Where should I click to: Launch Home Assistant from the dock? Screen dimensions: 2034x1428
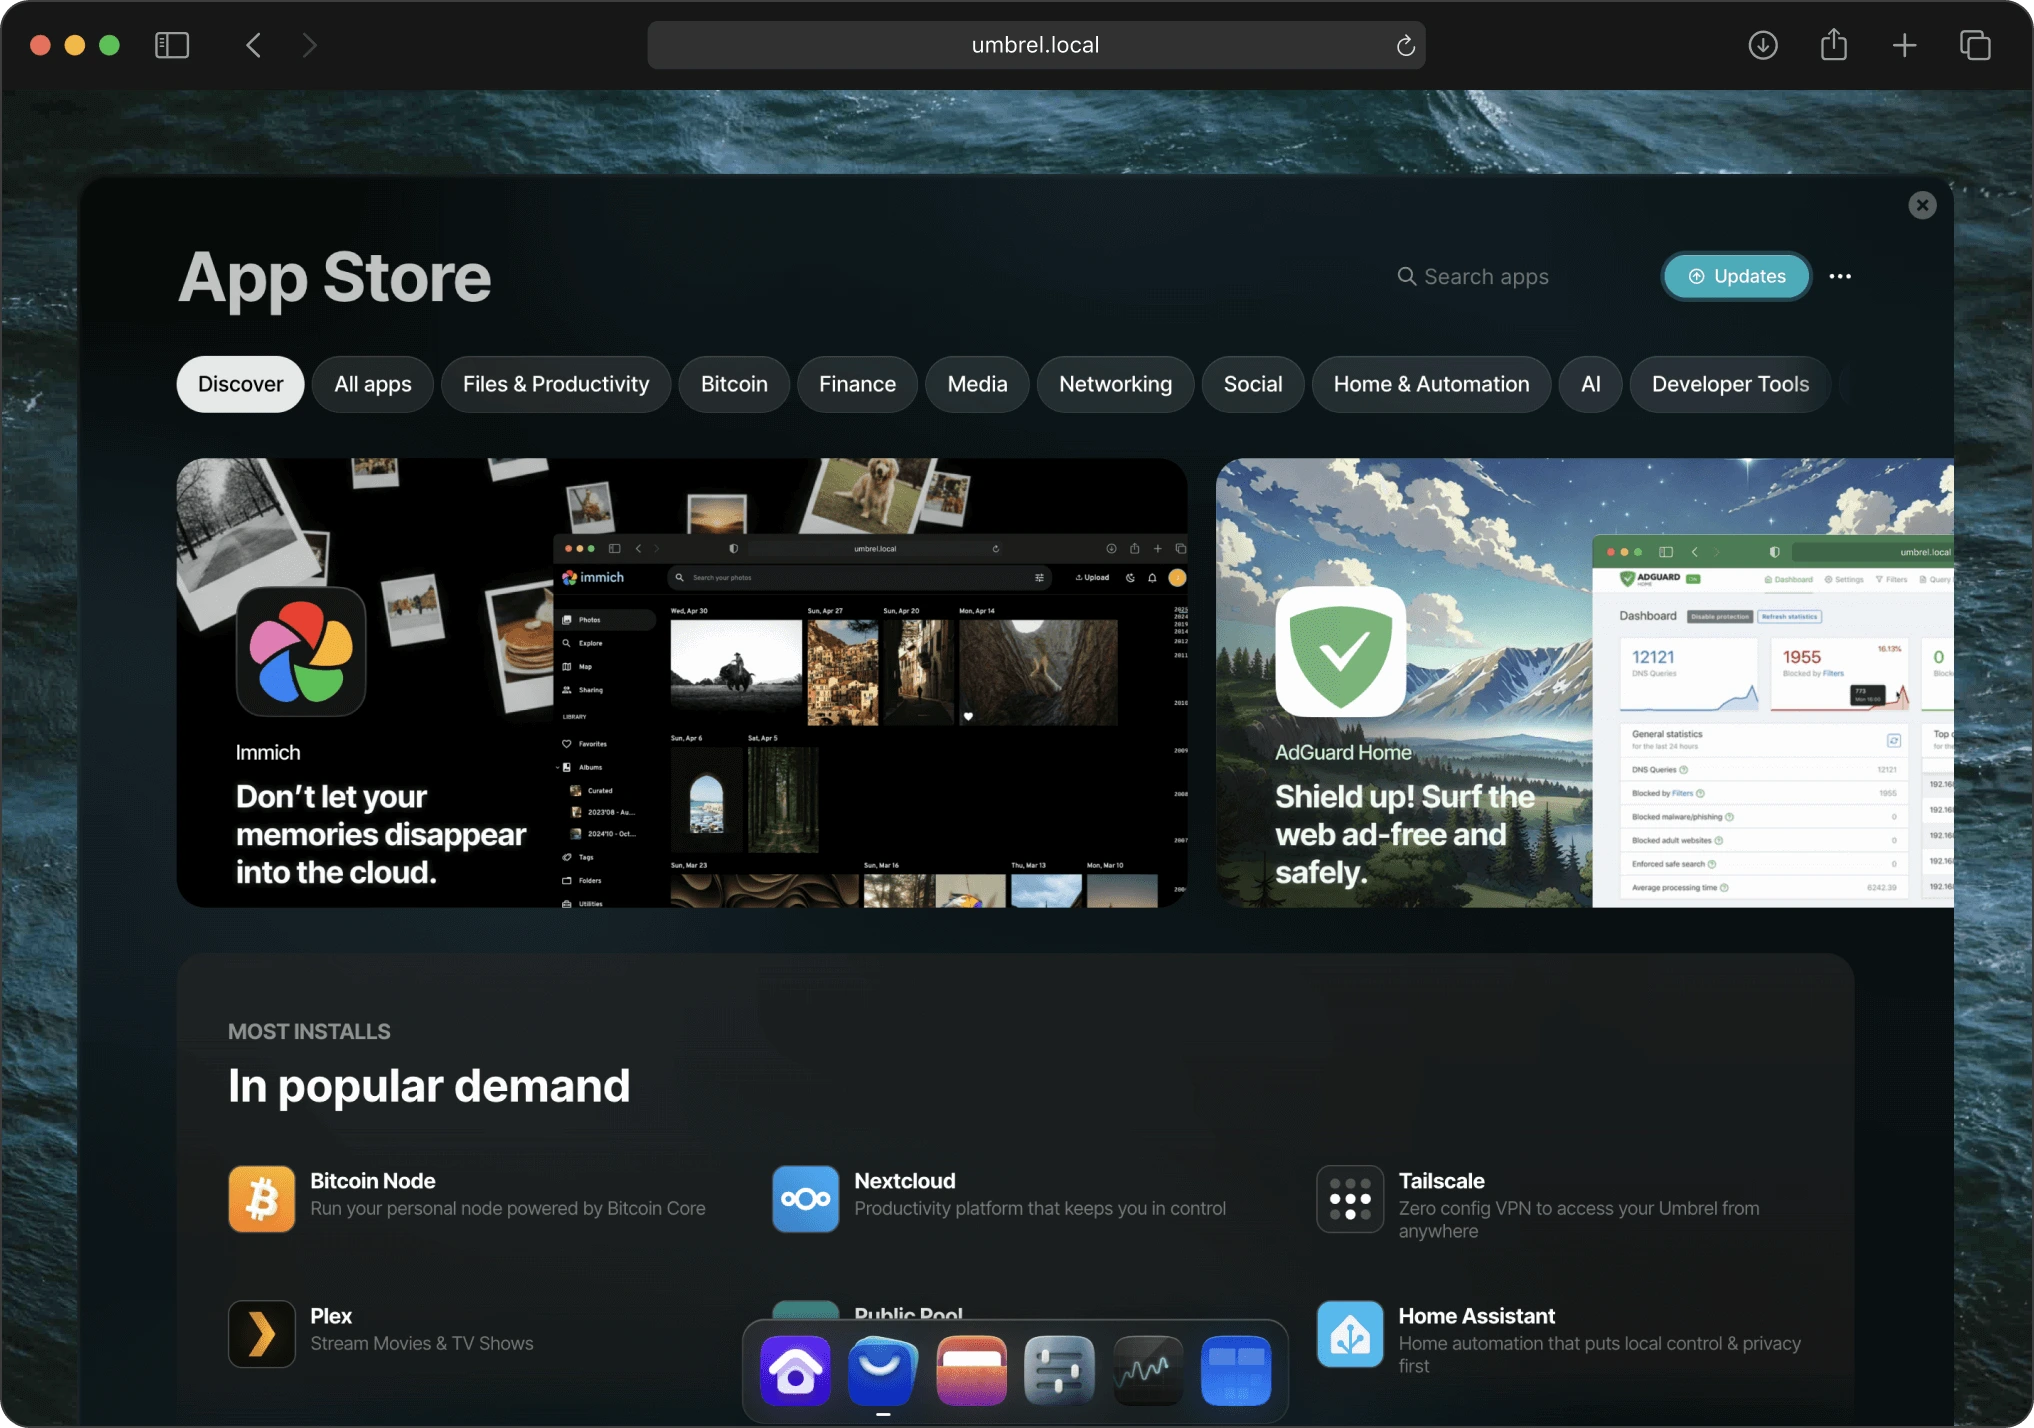[795, 1371]
